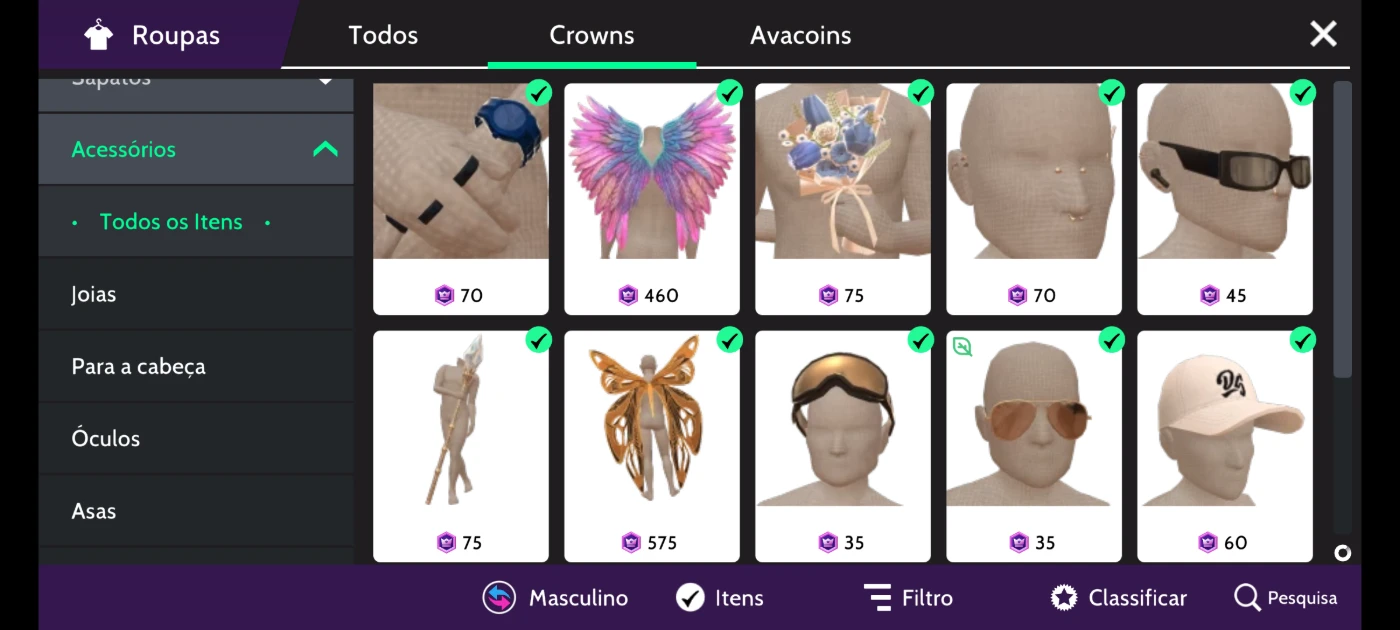Toggle the green checkmark on the pink wings

click(x=730, y=93)
